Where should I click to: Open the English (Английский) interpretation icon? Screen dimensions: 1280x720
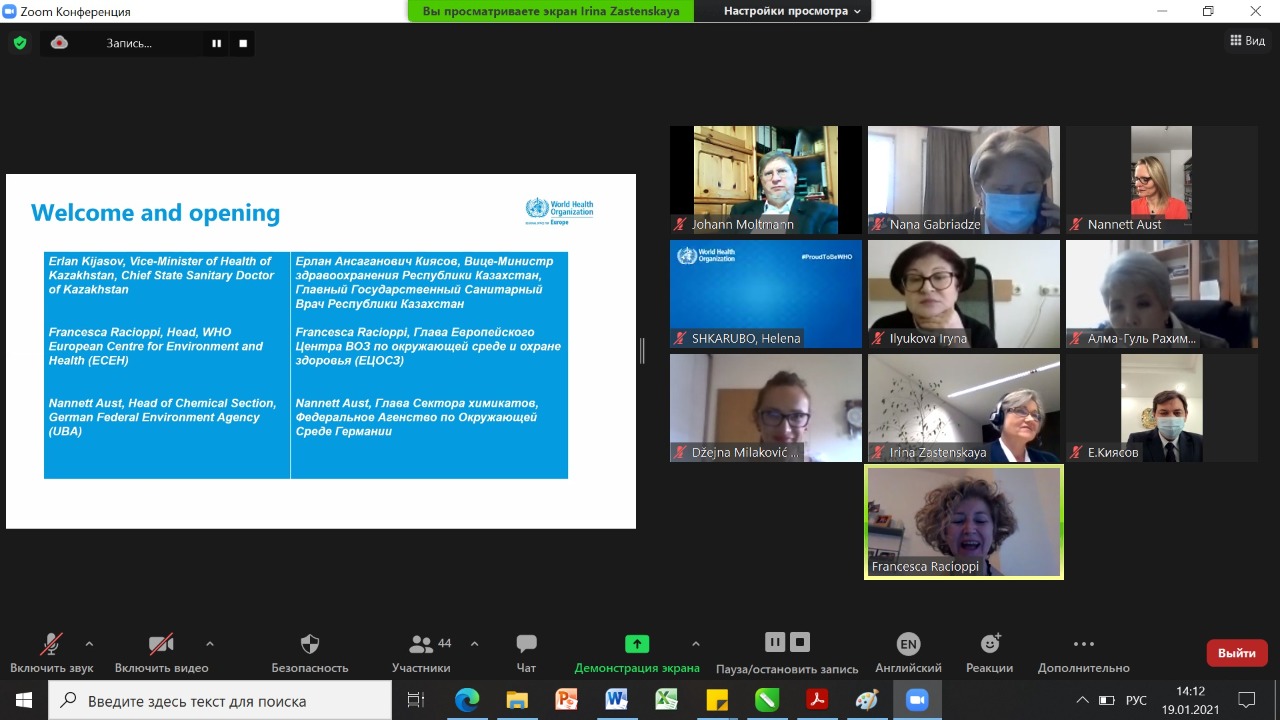pyautogui.click(x=908, y=645)
